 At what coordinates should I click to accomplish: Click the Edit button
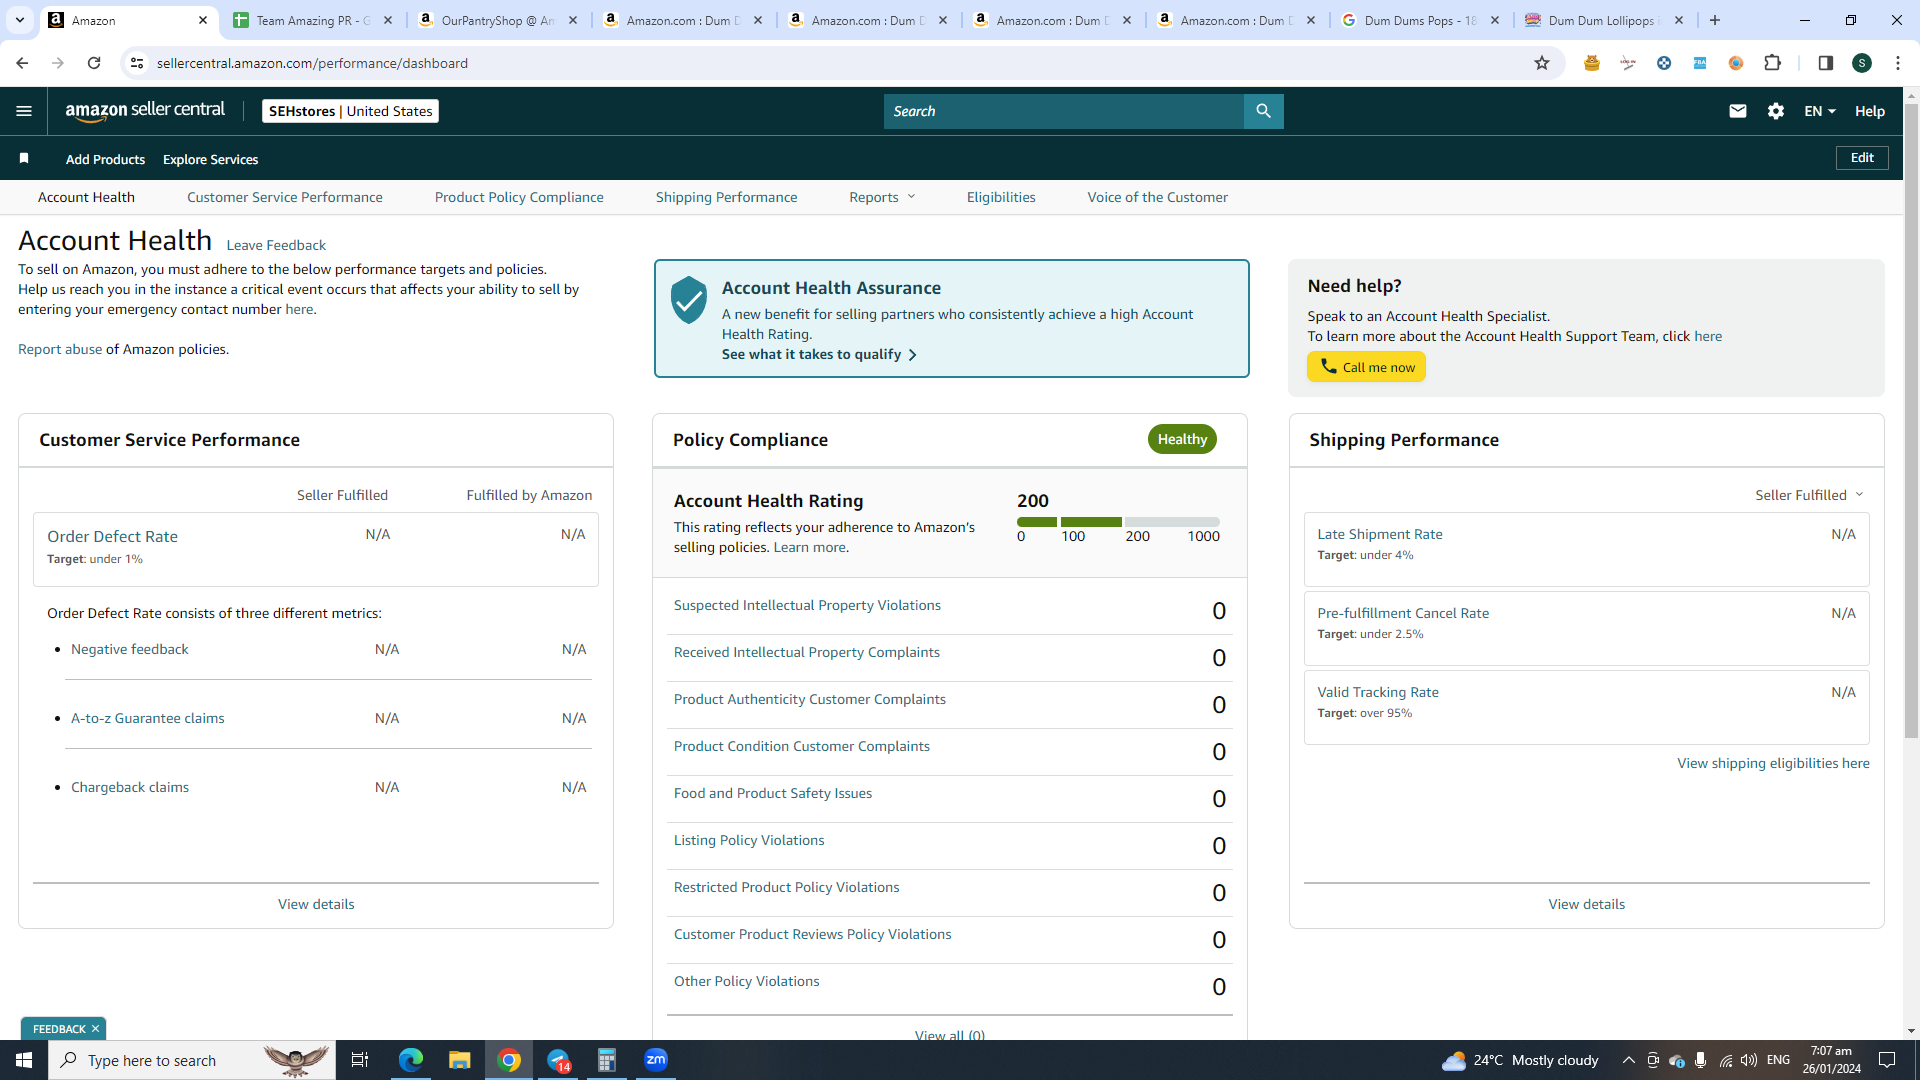1862,158
